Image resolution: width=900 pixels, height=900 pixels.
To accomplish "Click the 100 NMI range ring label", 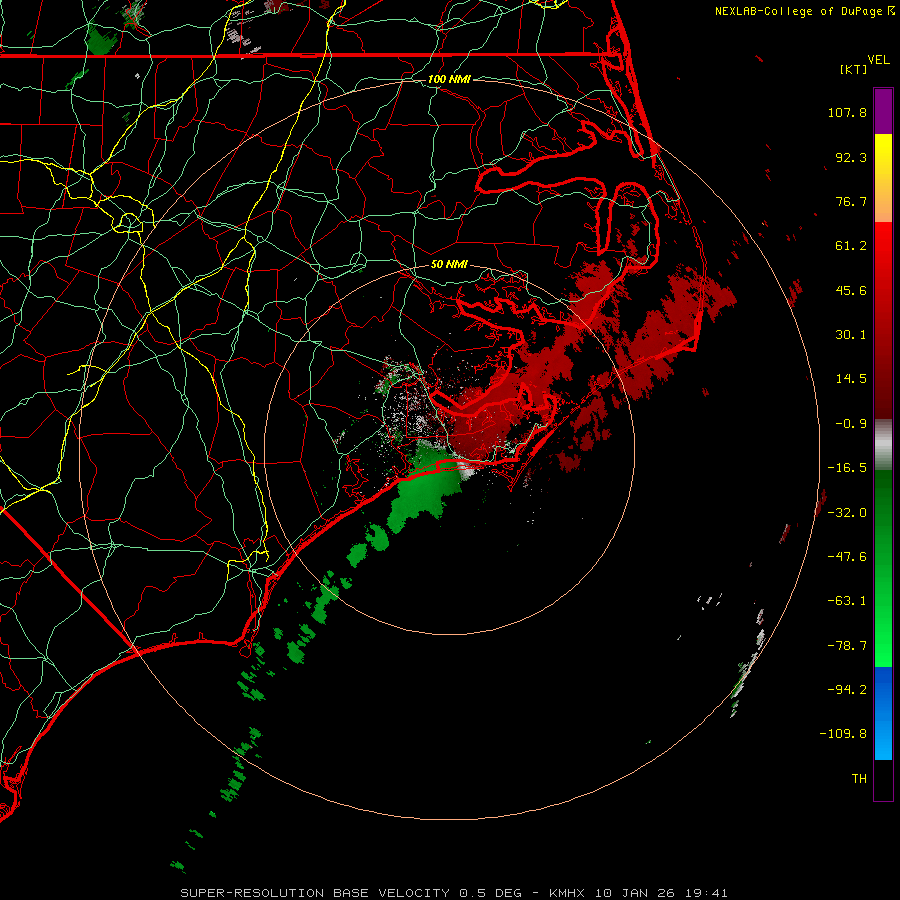I will pos(449,79).
